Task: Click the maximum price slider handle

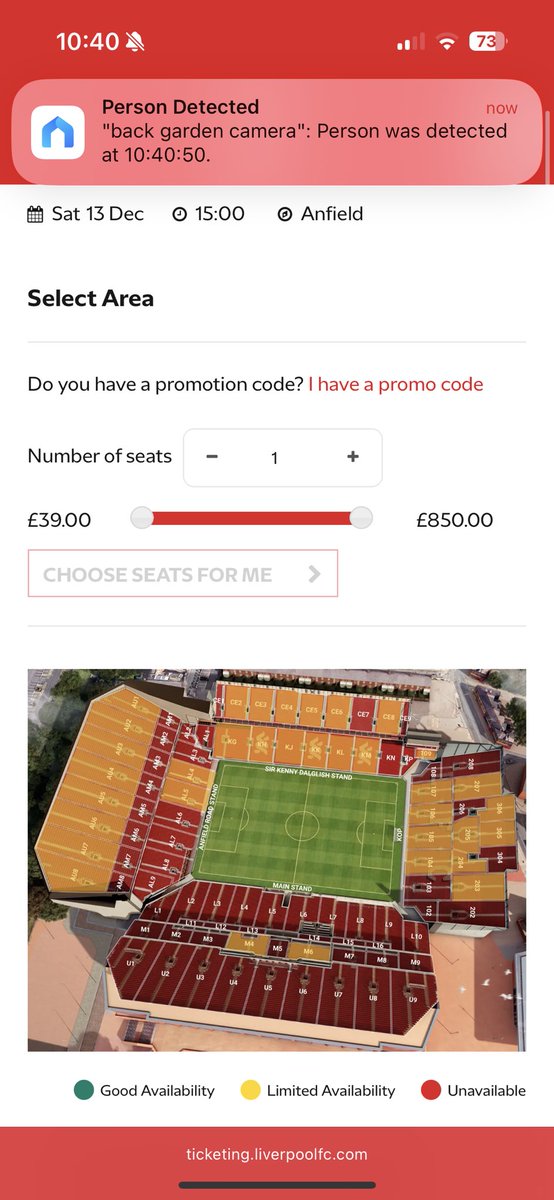Action: click(x=361, y=518)
